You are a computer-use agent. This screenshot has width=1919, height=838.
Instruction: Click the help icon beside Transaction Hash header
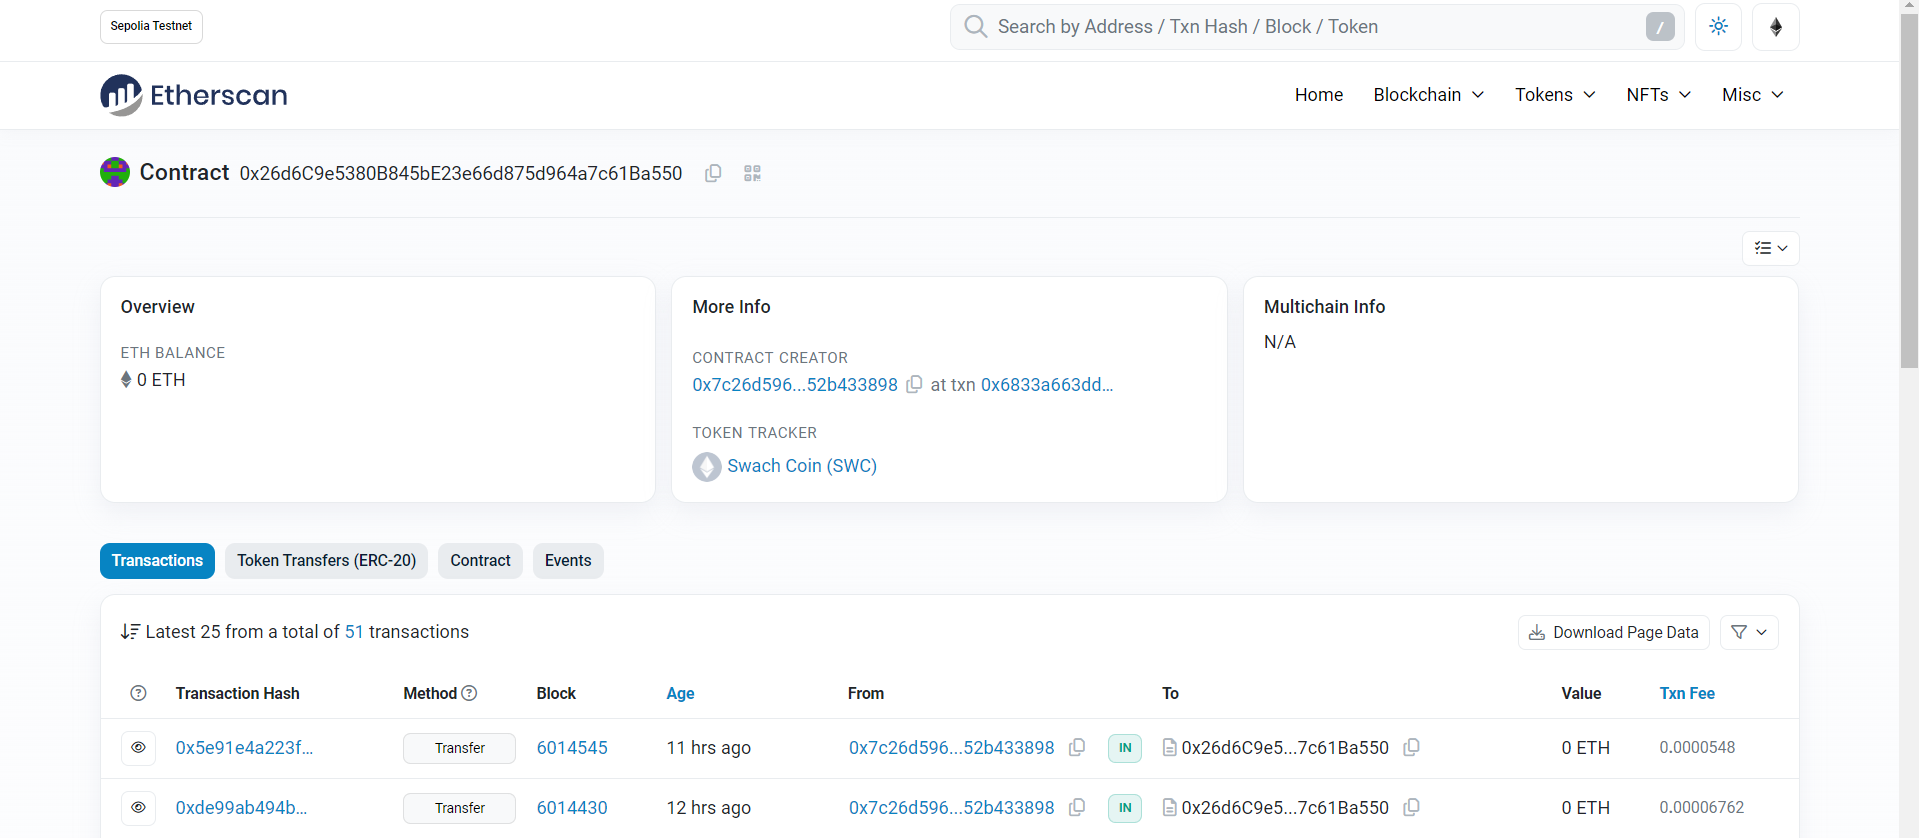pos(139,693)
